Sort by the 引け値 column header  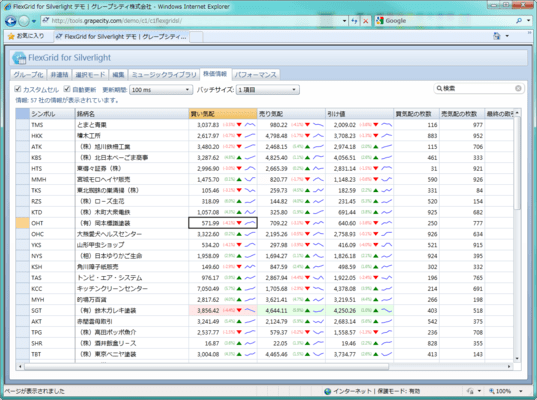359,114
